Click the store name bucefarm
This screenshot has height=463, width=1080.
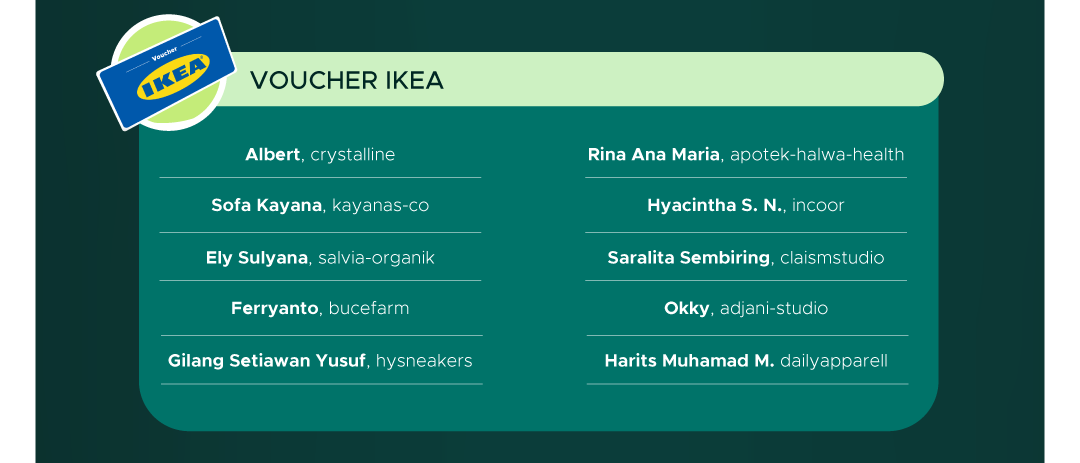pos(369,308)
